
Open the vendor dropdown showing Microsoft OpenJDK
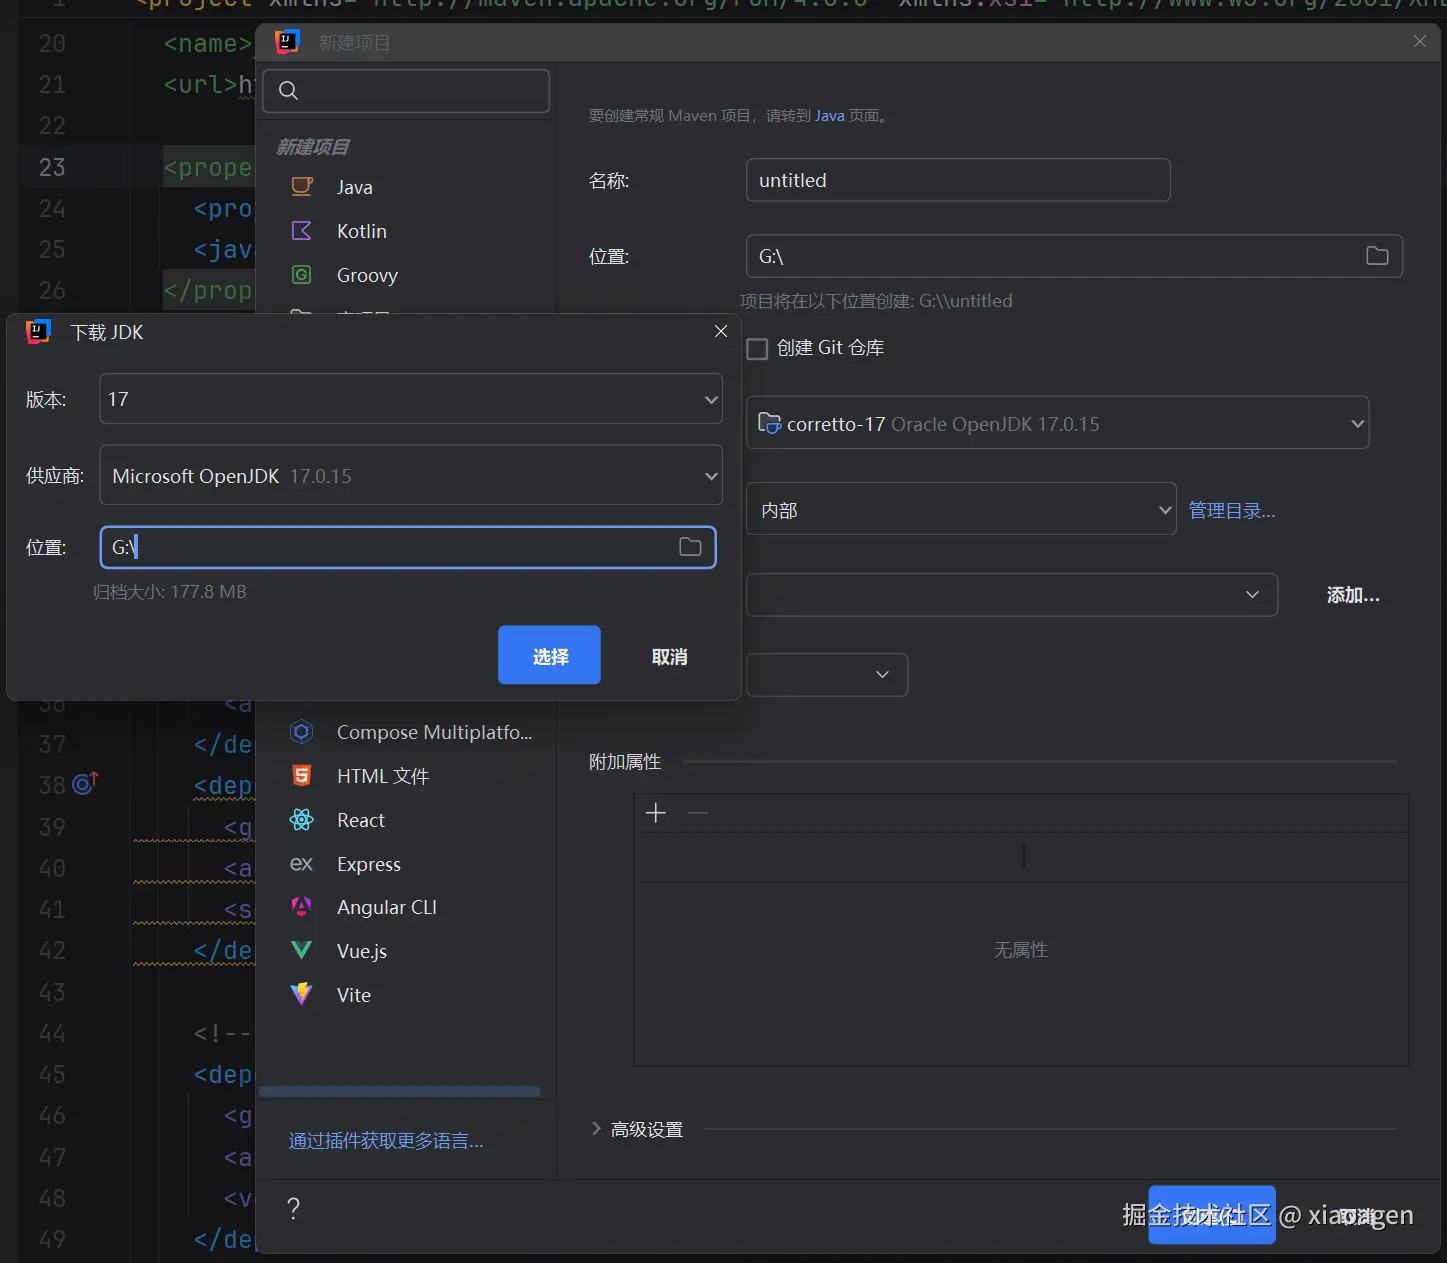pyautogui.click(x=411, y=475)
